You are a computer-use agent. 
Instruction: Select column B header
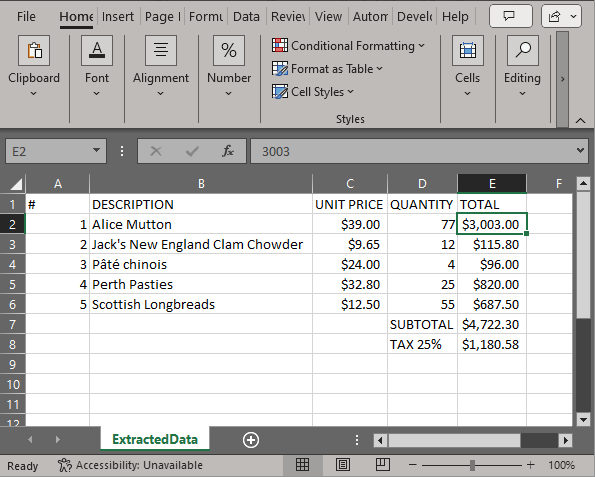pyautogui.click(x=201, y=184)
